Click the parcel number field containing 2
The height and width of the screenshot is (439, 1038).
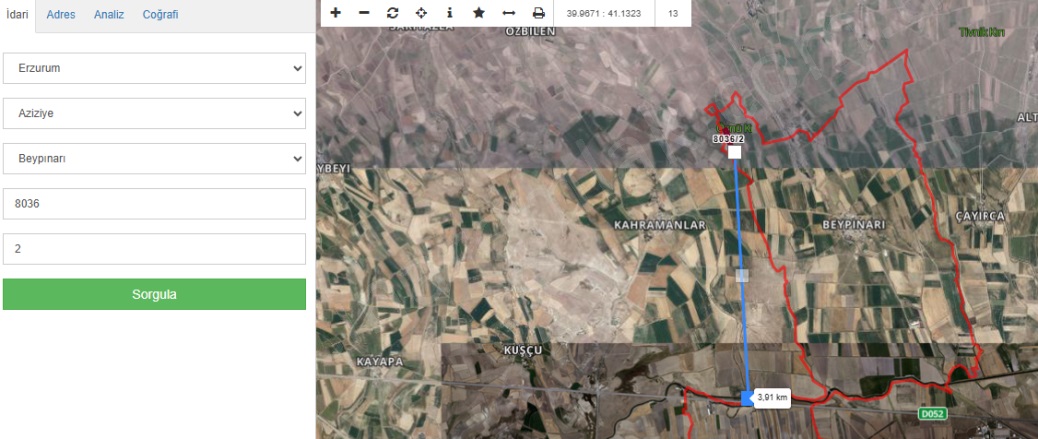pos(154,249)
